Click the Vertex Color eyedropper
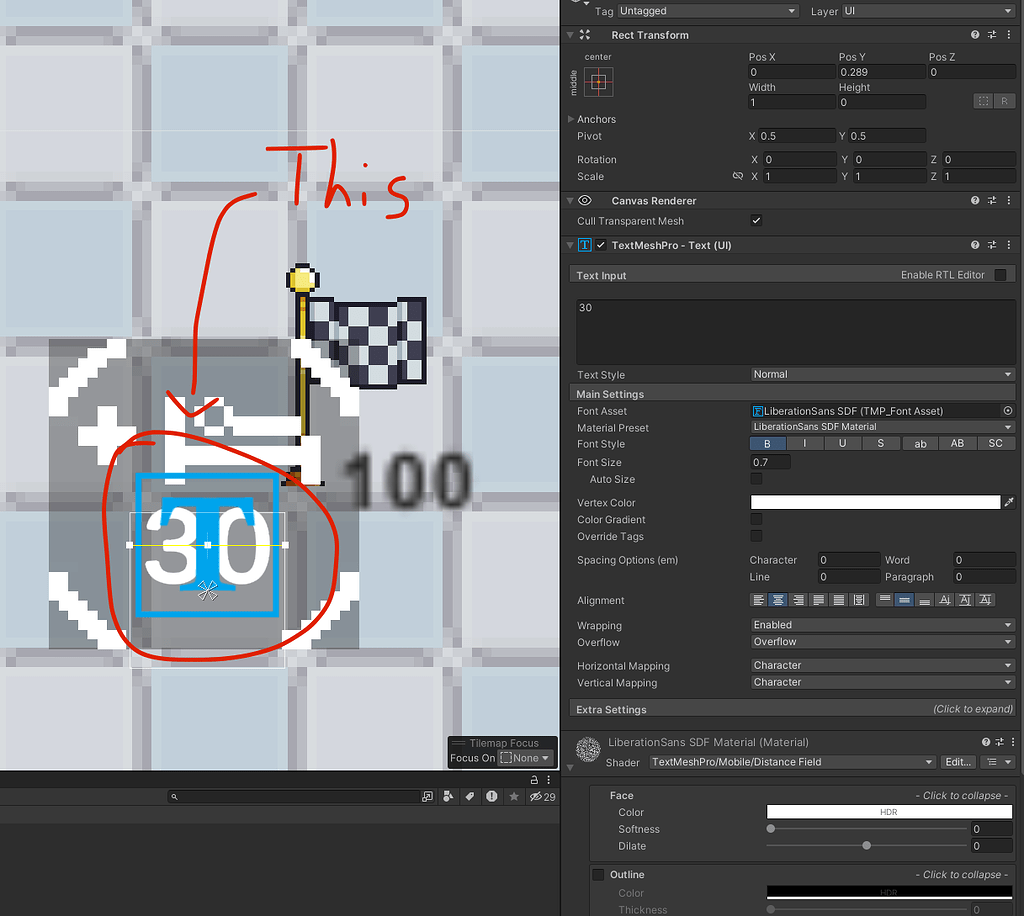The image size is (1024, 916). (1008, 502)
